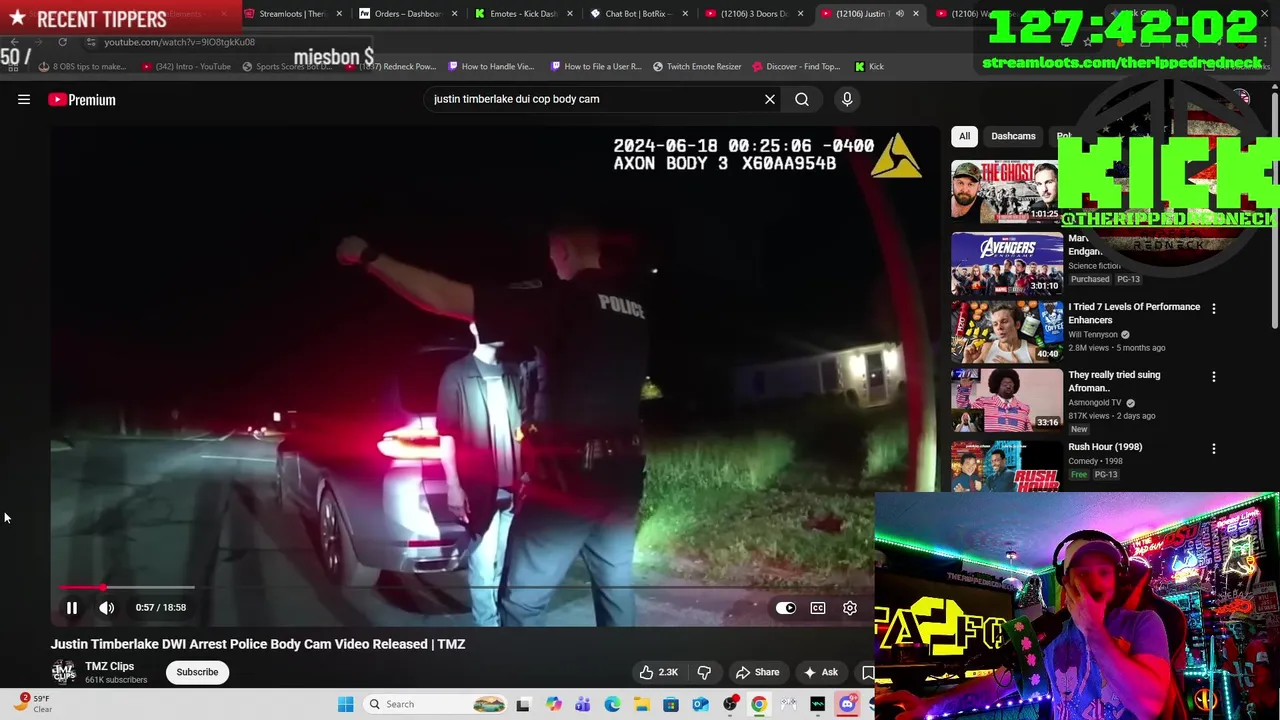
Task: Open the Discover - Find Top... bookmark
Action: [x=796, y=66]
